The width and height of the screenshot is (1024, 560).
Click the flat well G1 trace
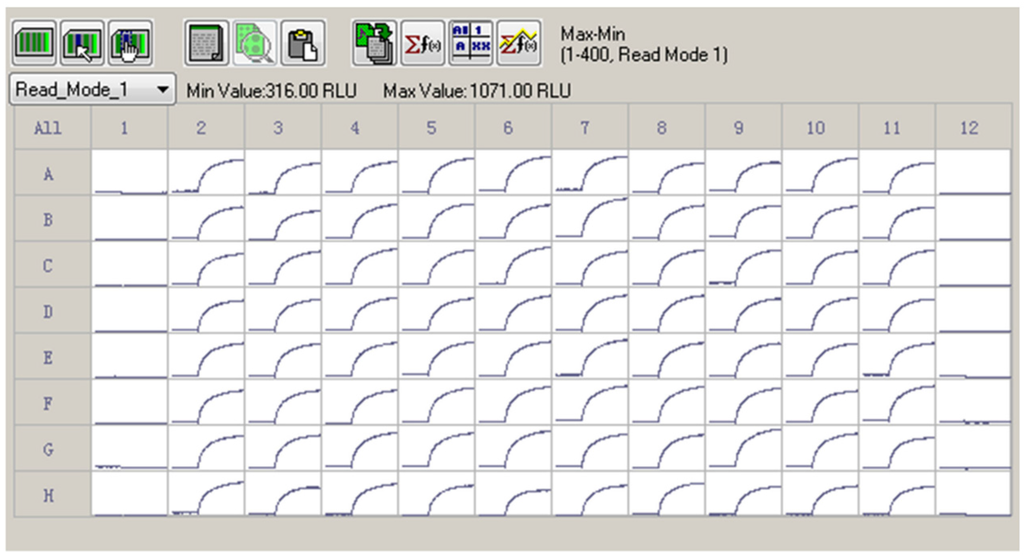pyautogui.click(x=130, y=449)
